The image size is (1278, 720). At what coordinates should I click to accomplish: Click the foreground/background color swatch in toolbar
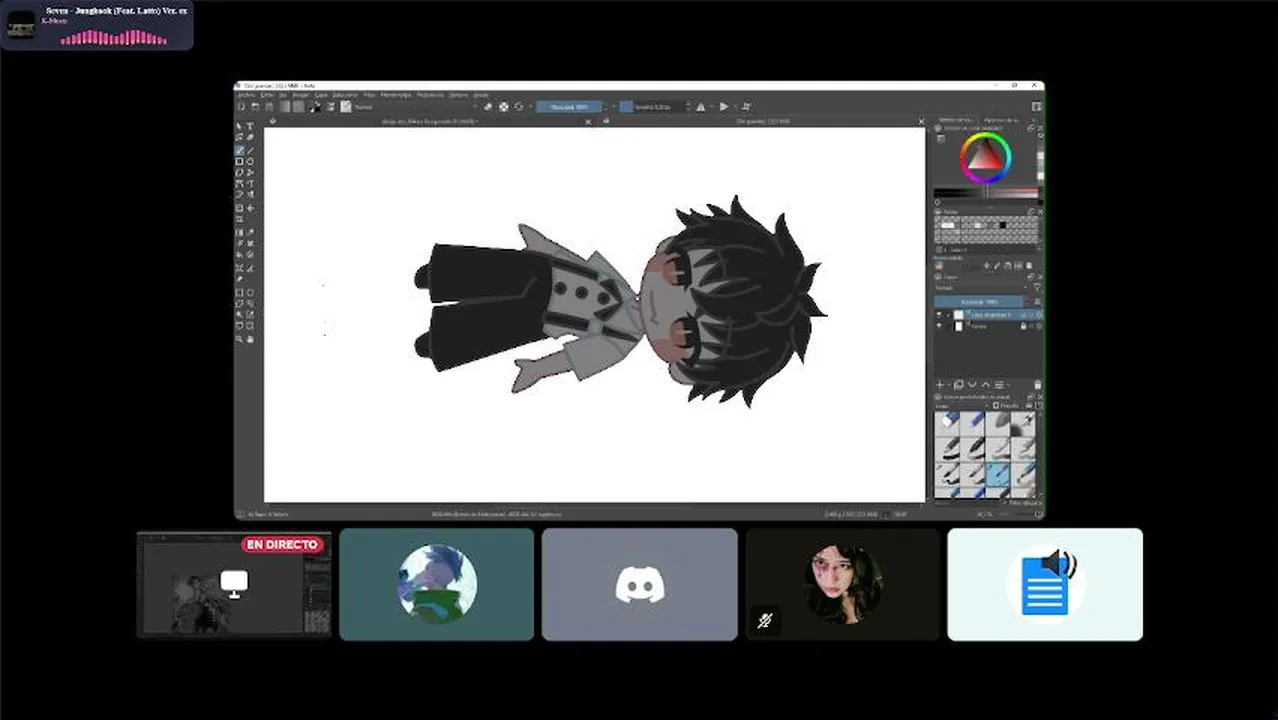tap(316, 107)
